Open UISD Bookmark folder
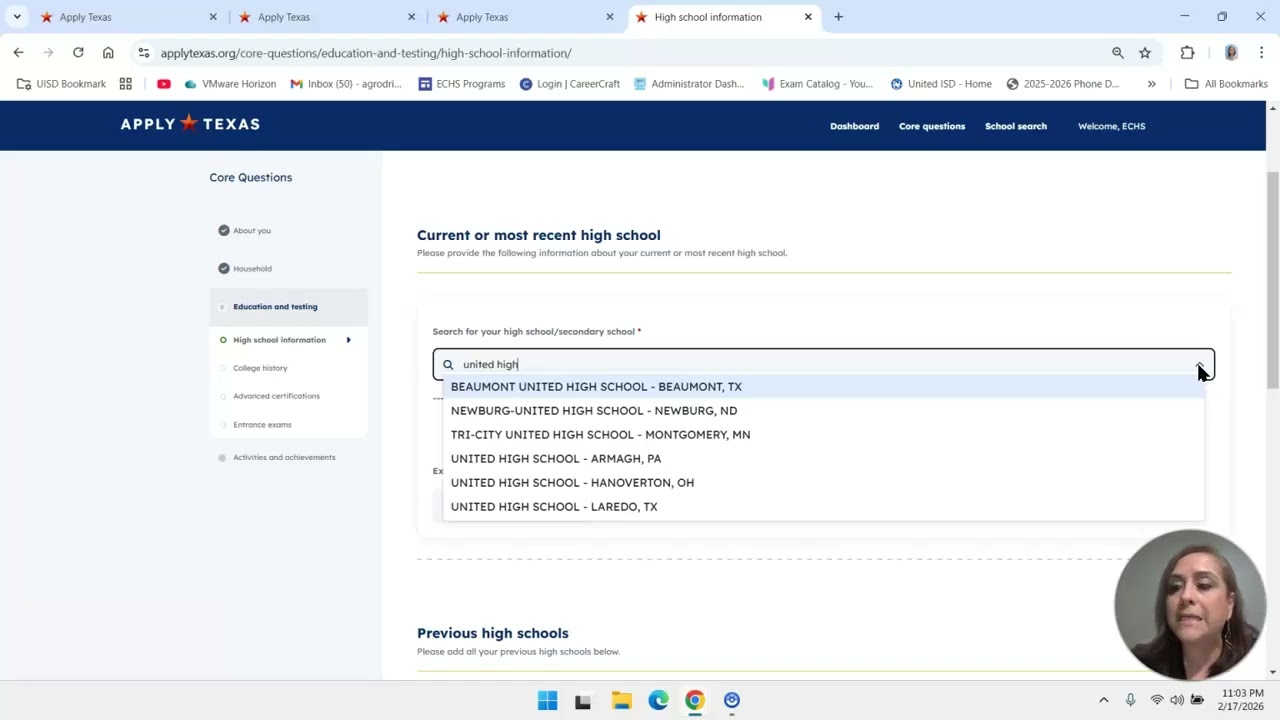This screenshot has height=720, width=1280. click(61, 84)
